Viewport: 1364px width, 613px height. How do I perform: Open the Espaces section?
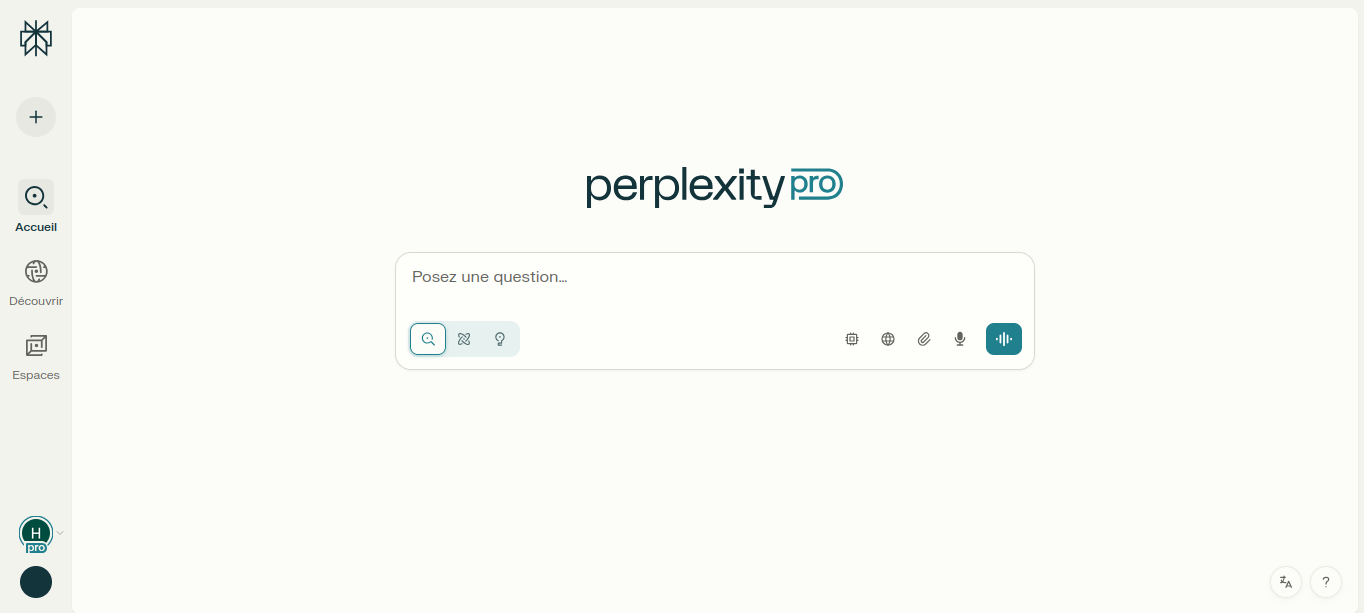click(36, 346)
